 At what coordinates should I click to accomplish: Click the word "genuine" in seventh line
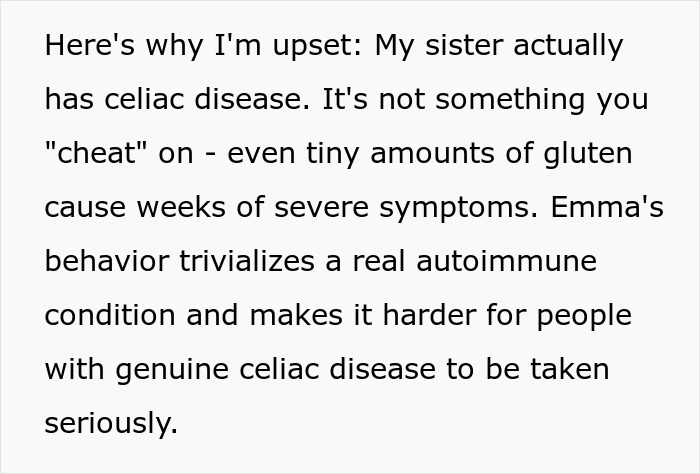[172, 371]
